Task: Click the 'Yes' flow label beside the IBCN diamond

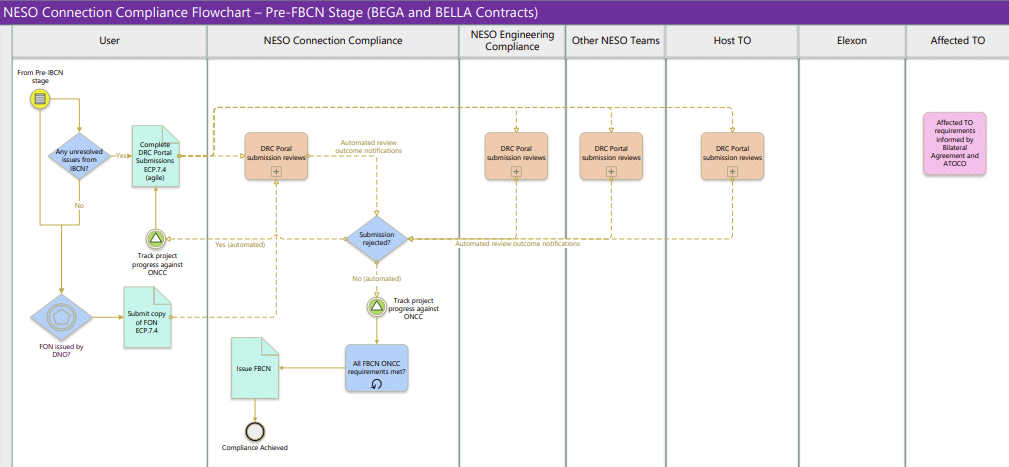Action: pyautogui.click(x=121, y=156)
